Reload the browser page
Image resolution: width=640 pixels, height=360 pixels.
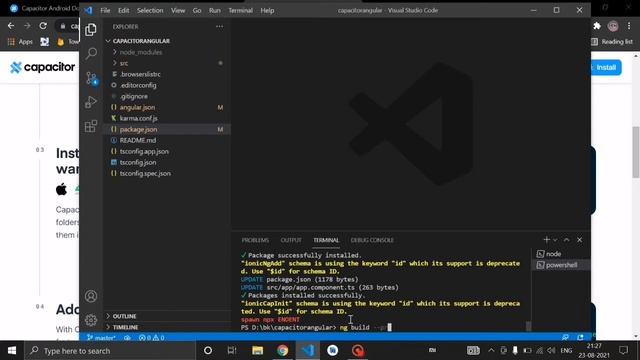pos(43,26)
